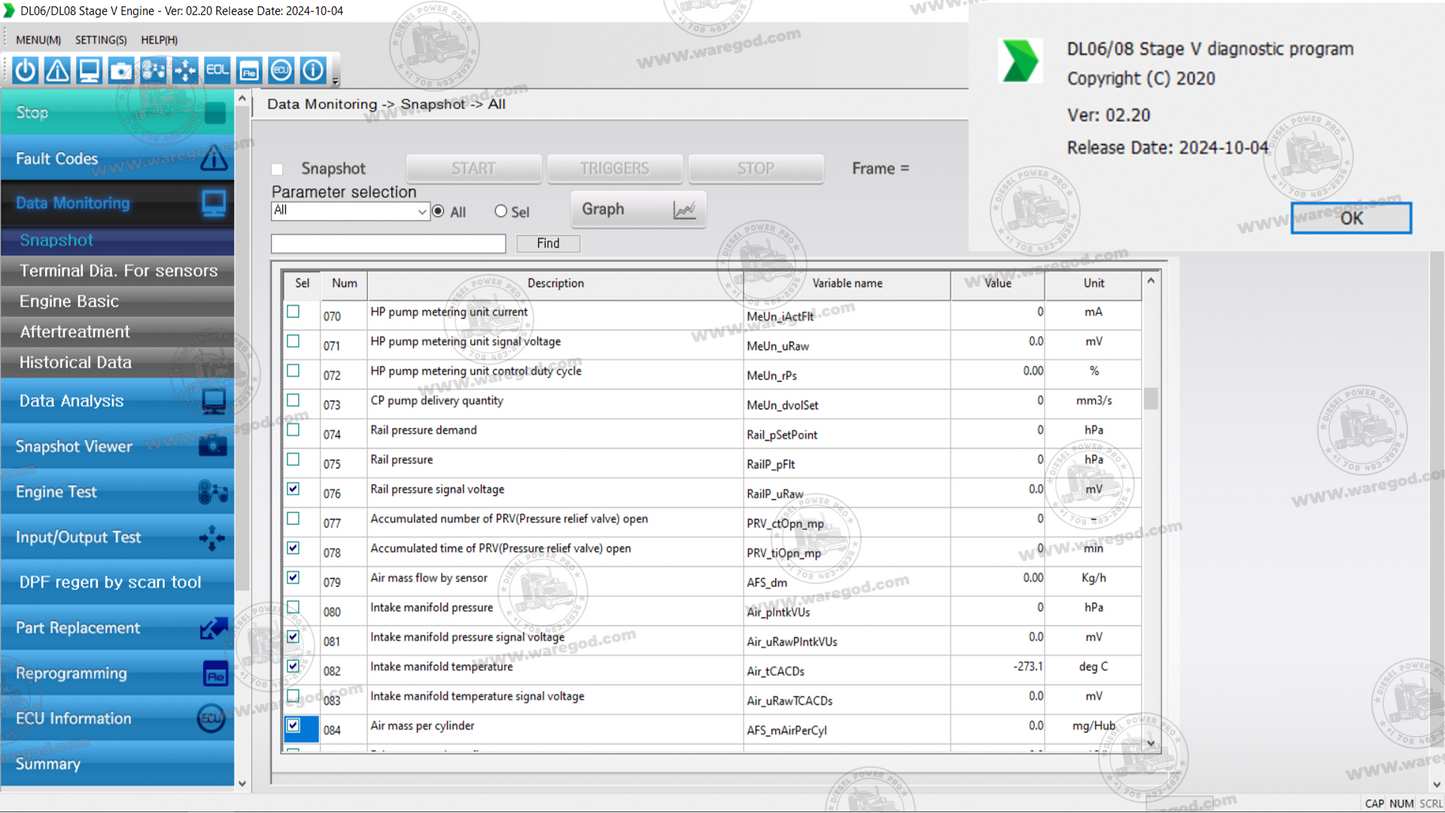Click the snapshot camera icon on the toolbar
Viewport: 1445px width, 813px height.
[x=121, y=70]
